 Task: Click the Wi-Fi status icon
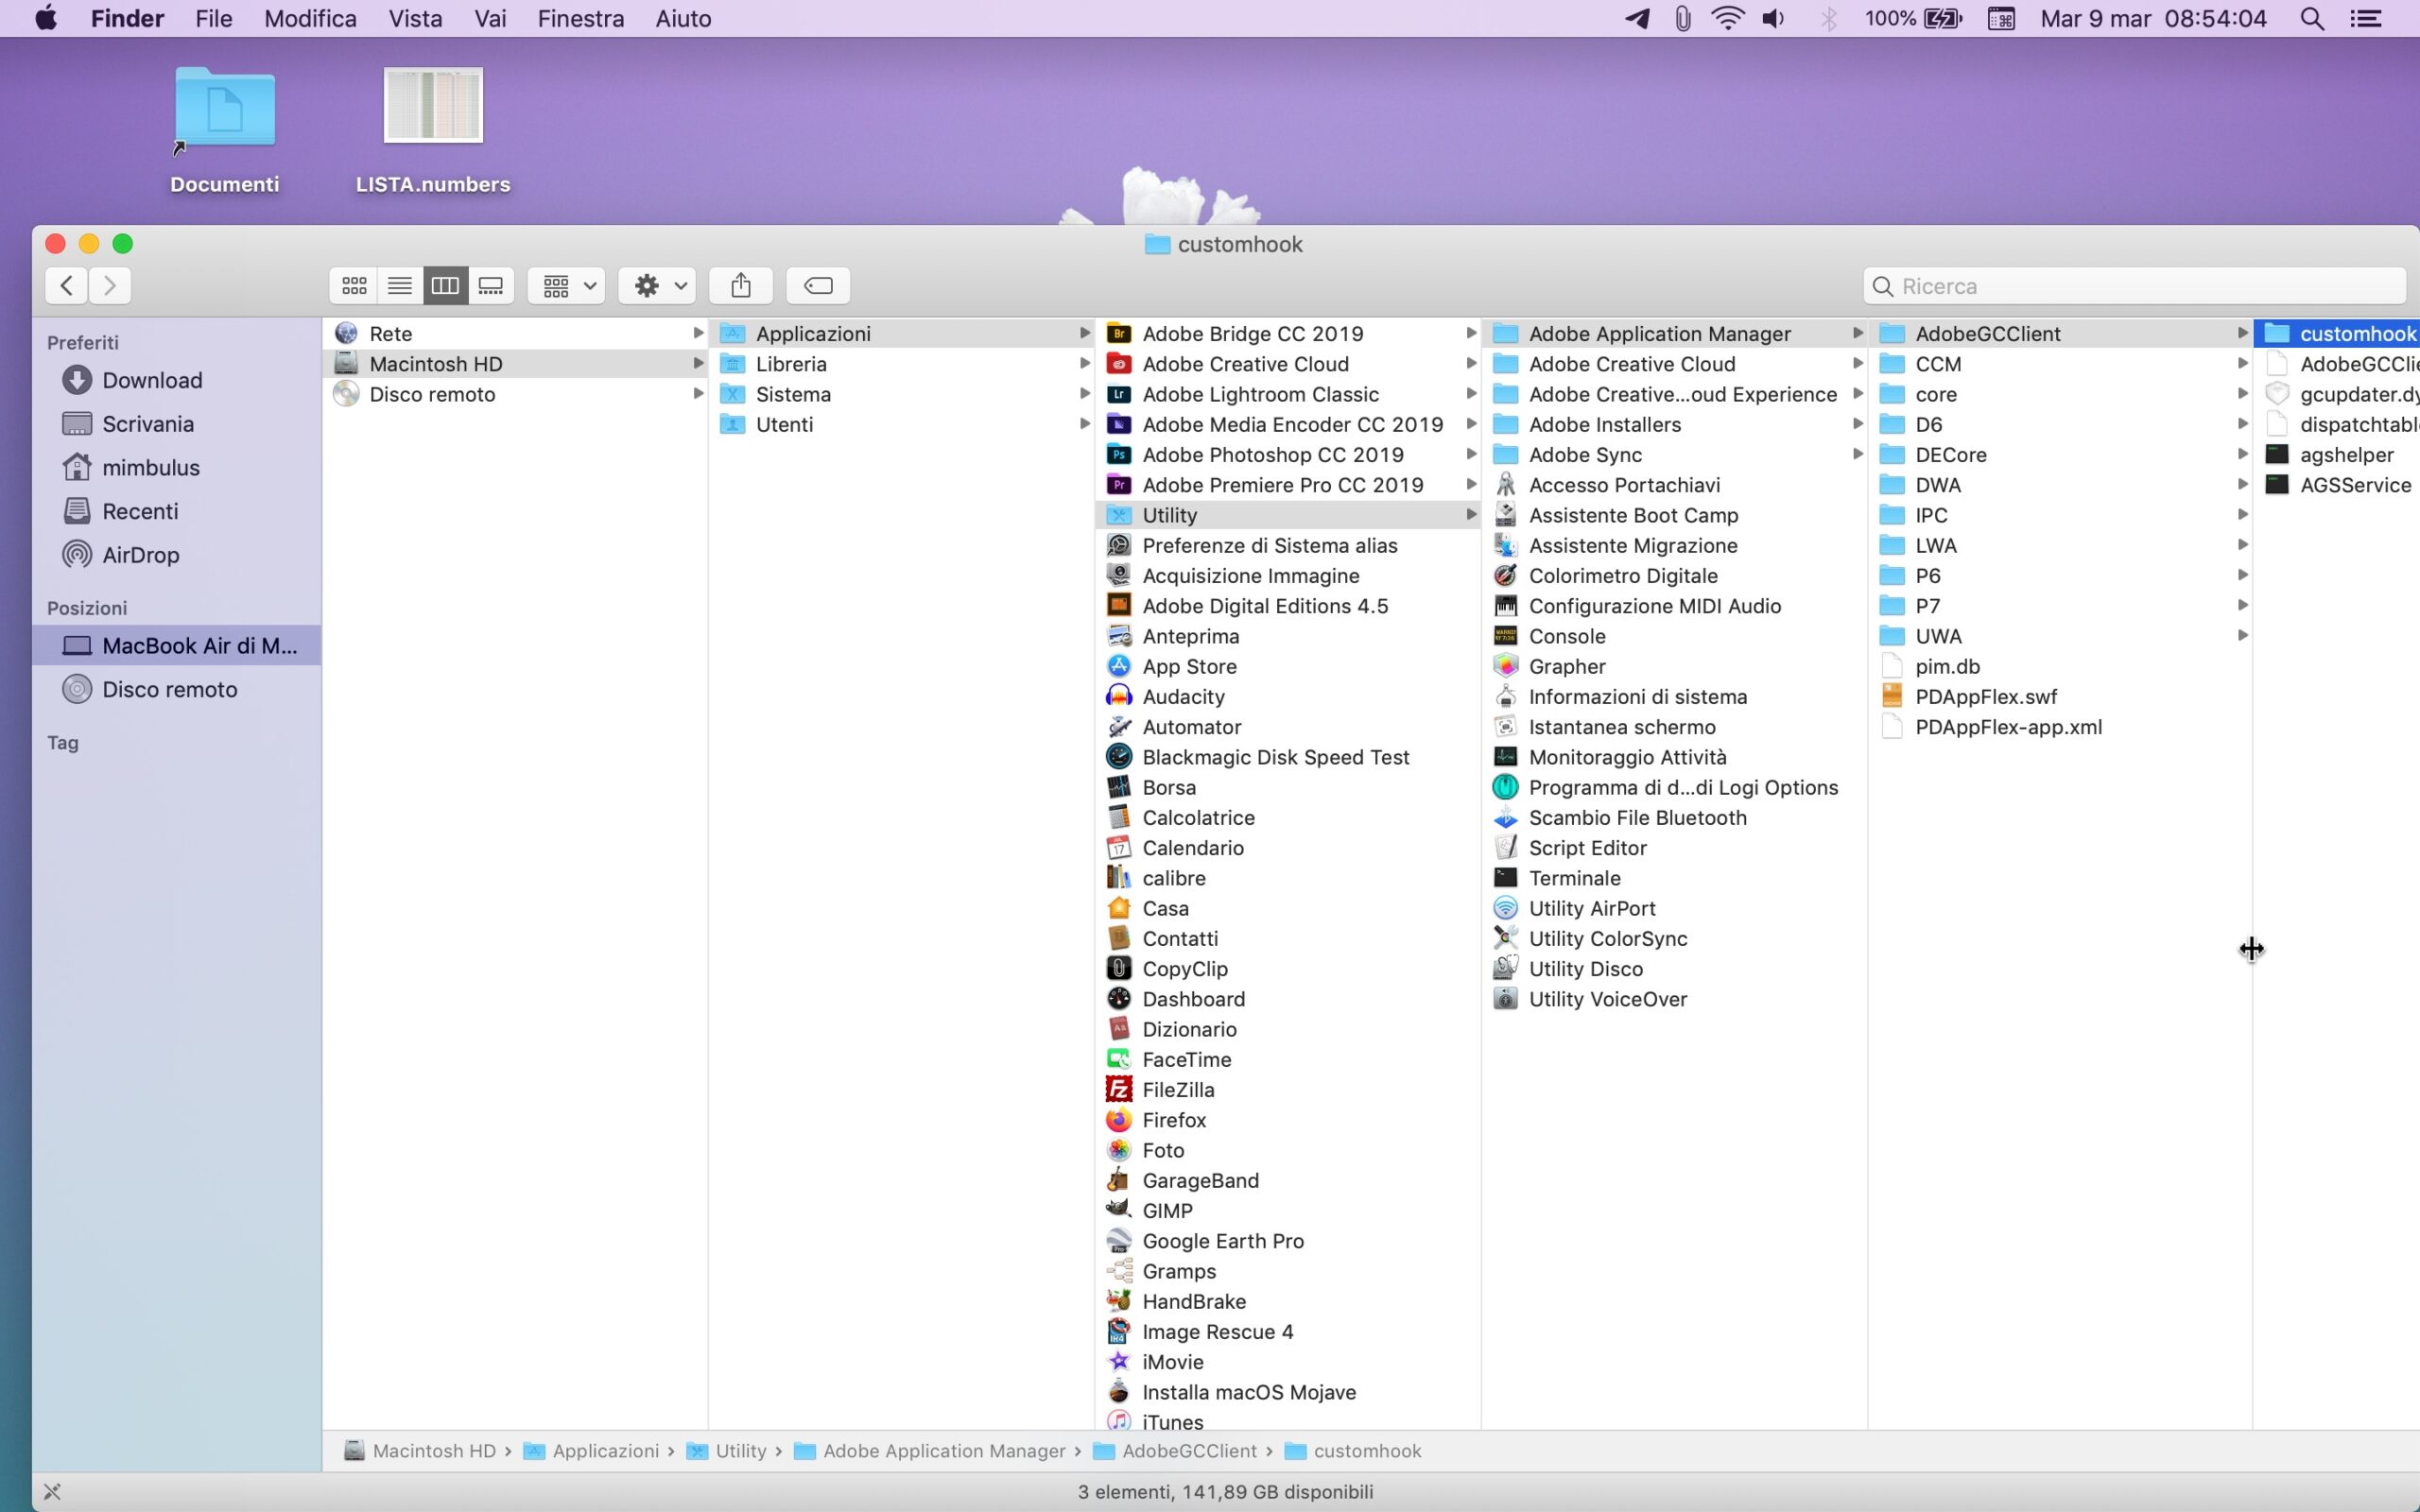1727,19
